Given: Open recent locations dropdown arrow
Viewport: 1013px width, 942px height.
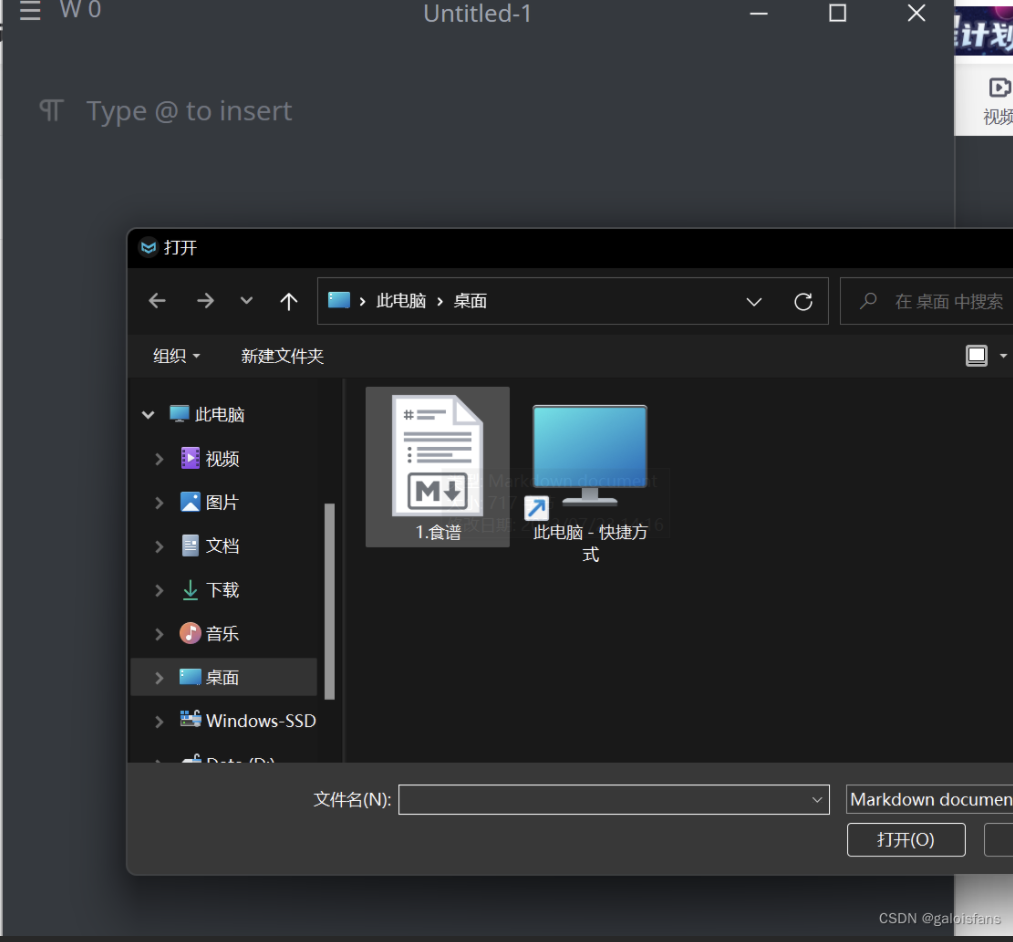Looking at the screenshot, I should pos(247,301).
